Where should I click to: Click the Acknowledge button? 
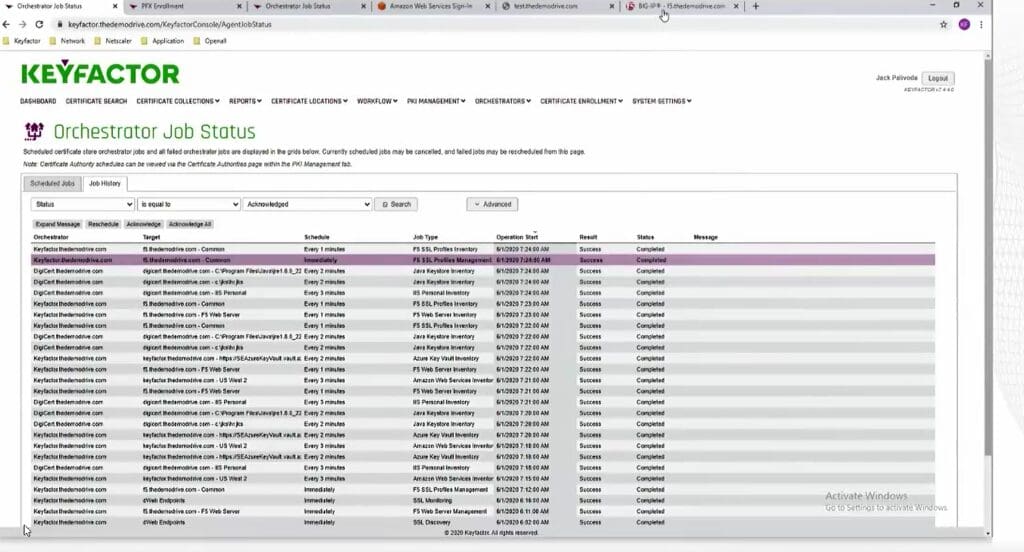(x=144, y=224)
